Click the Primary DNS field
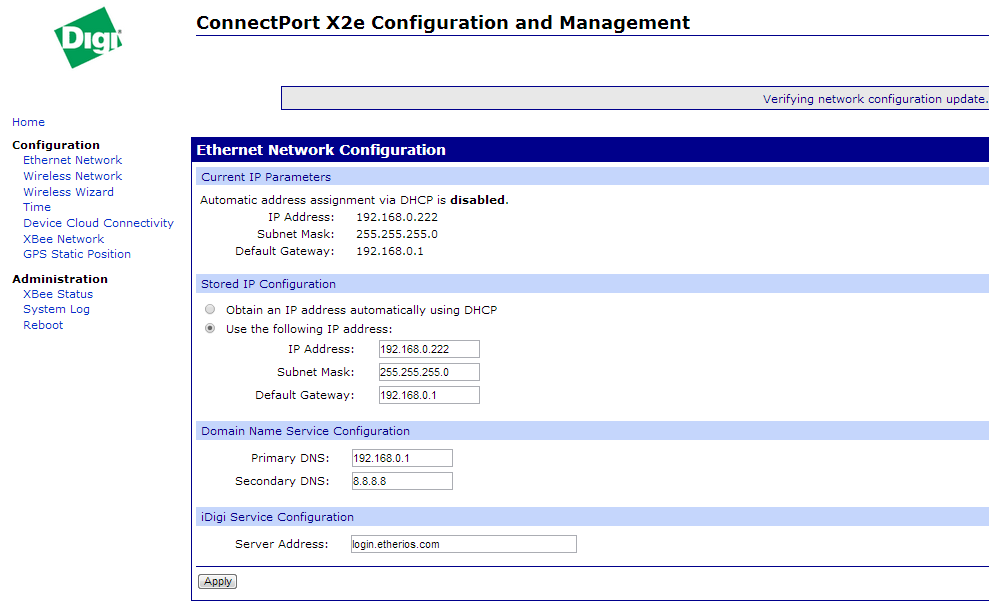989x607 pixels. pos(402,458)
